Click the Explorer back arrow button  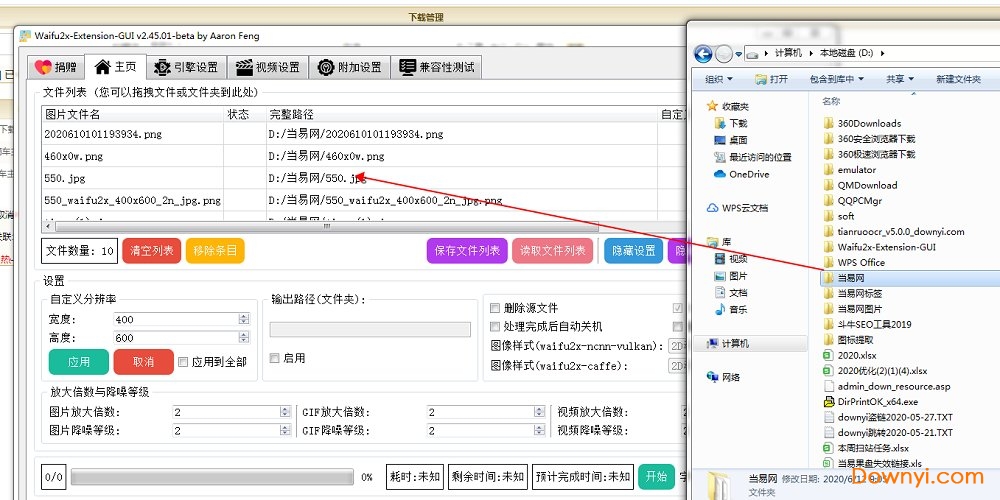(702, 54)
